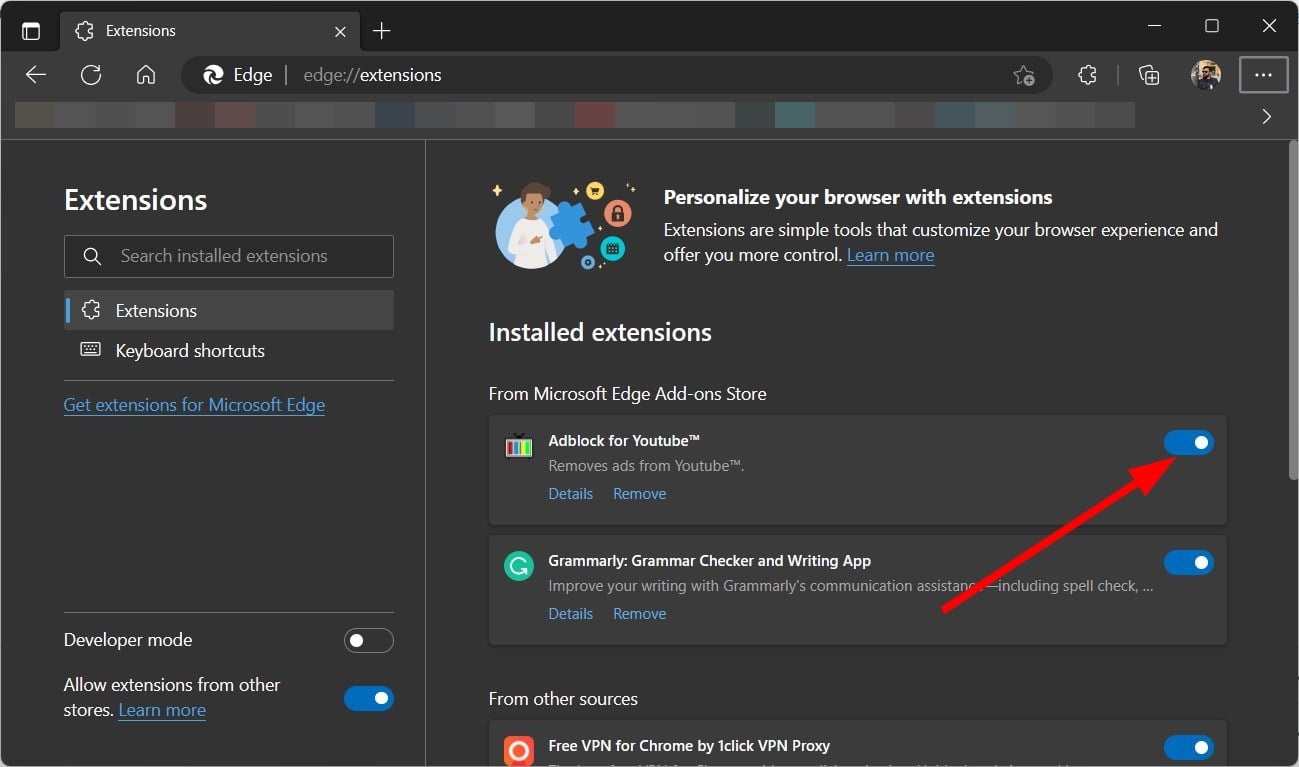Open Learn more link about other stores
This screenshot has width=1299, height=767.
(x=162, y=710)
